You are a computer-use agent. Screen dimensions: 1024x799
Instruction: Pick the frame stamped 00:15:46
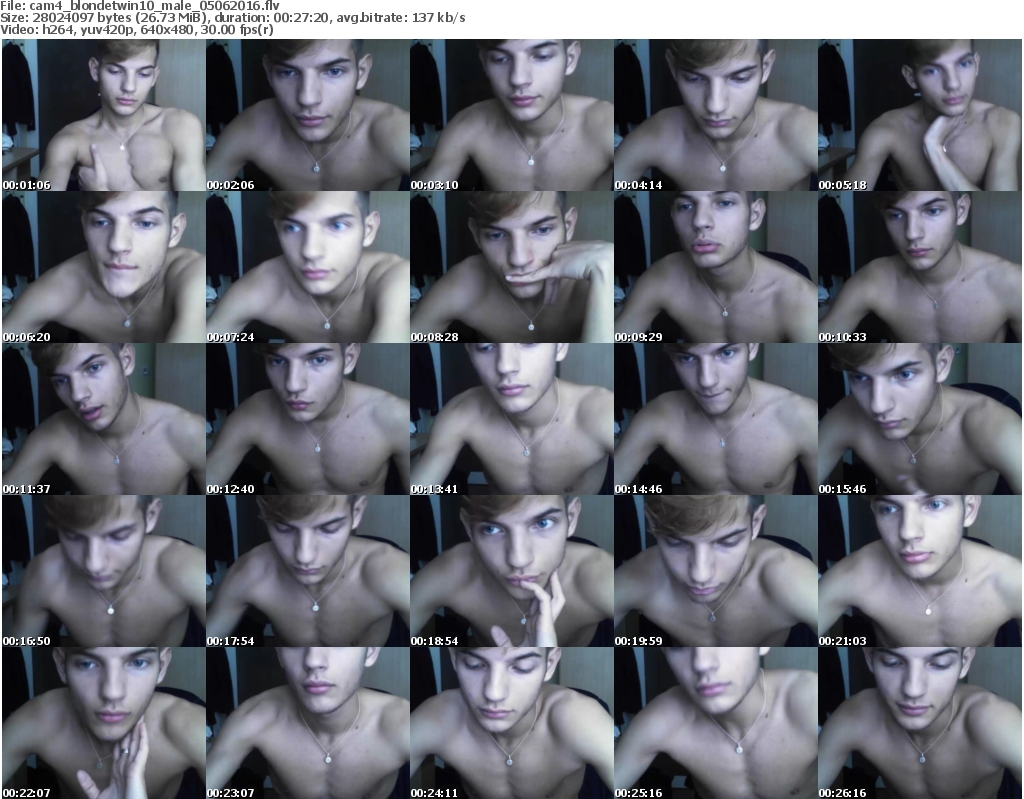pos(920,419)
